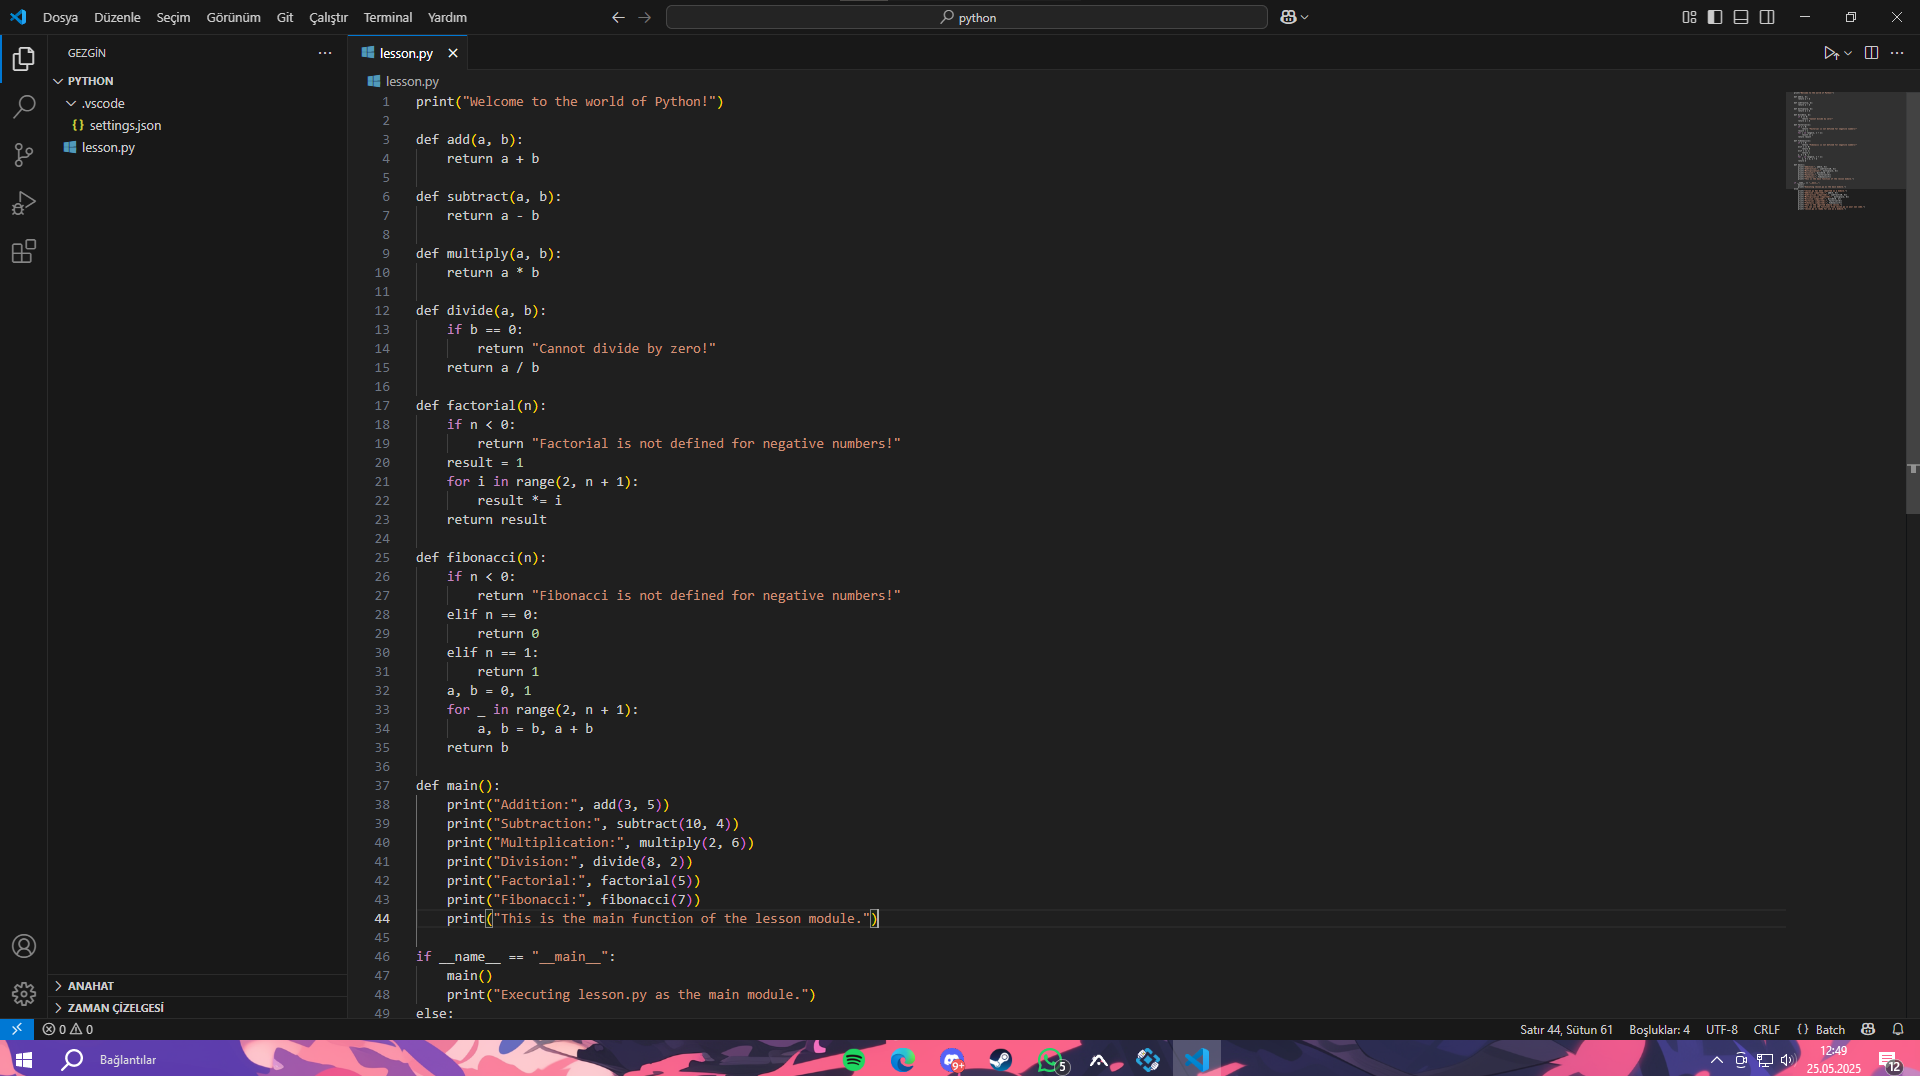Click the Copilot status icon in status bar

[x=1868, y=1029]
